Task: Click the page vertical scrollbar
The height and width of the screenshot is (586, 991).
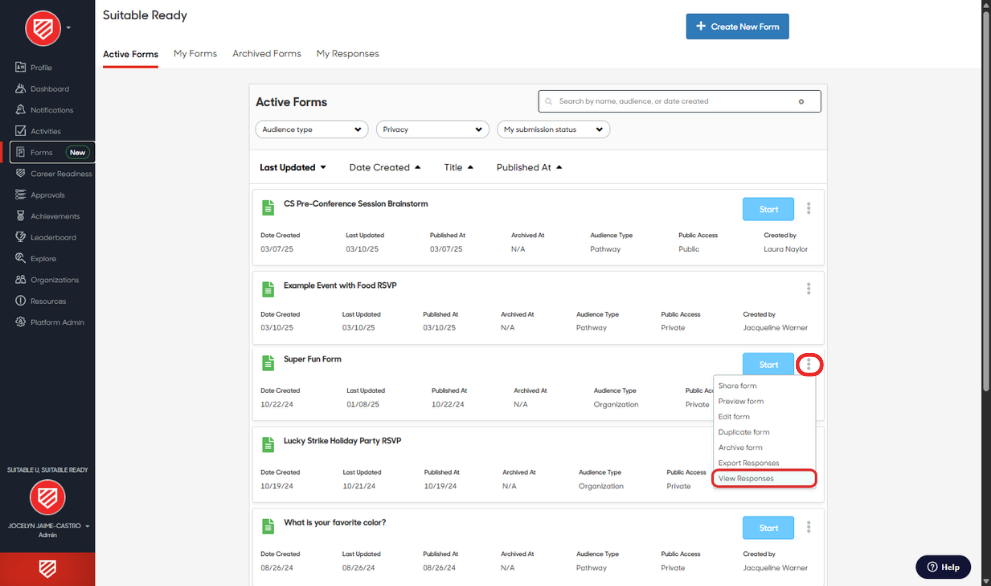Action: coord(986,202)
